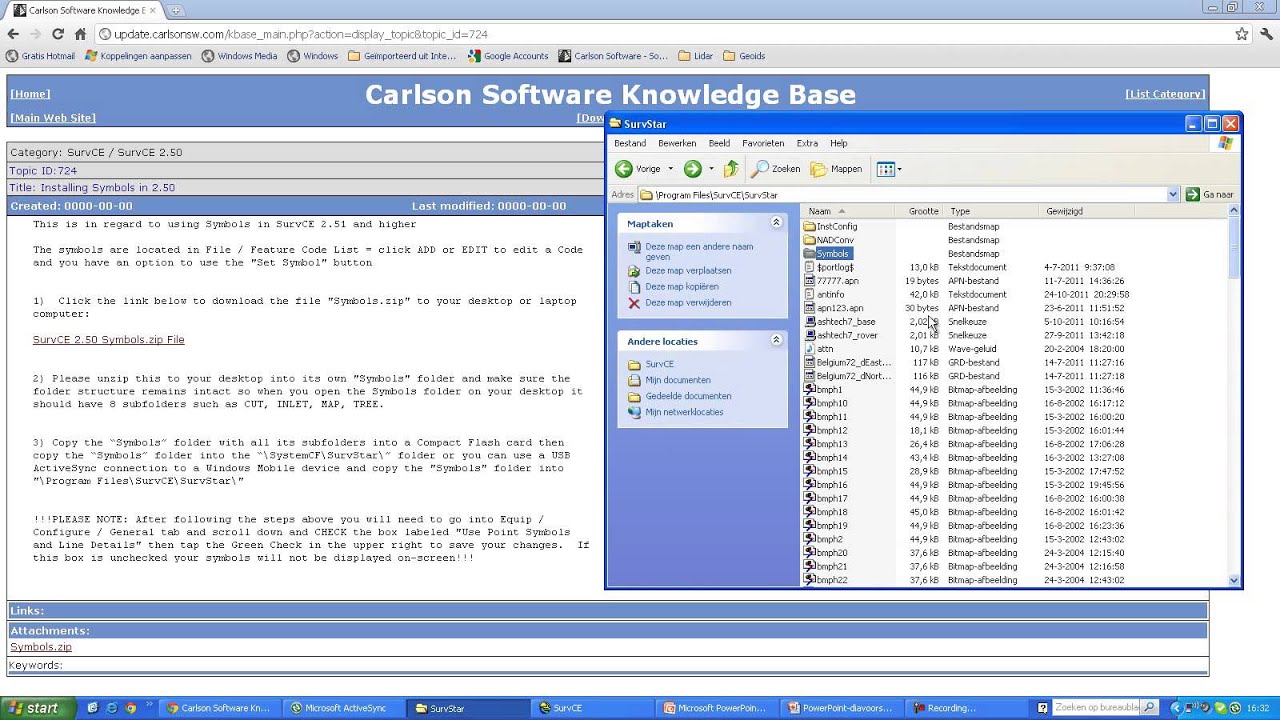This screenshot has width=1280, height=720.
Task: Click 'Deze map kopiëren' task link
Action: point(682,286)
